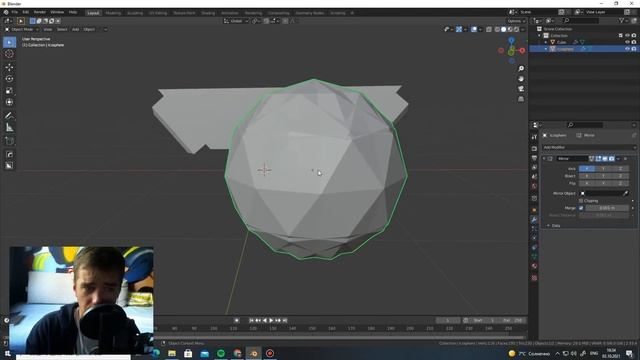Viewport: 640px width, 360px height.
Task: Click the zoom viewport magnifier icon
Action: coord(521,69)
